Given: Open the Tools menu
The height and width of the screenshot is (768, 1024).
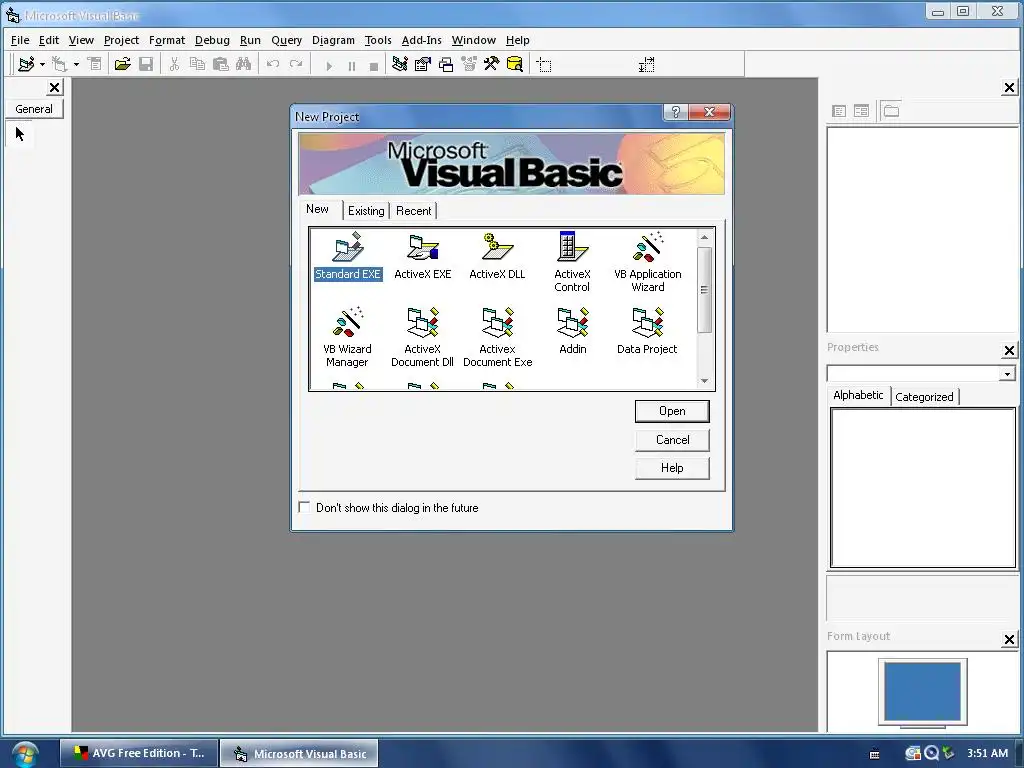Looking at the screenshot, I should (378, 40).
